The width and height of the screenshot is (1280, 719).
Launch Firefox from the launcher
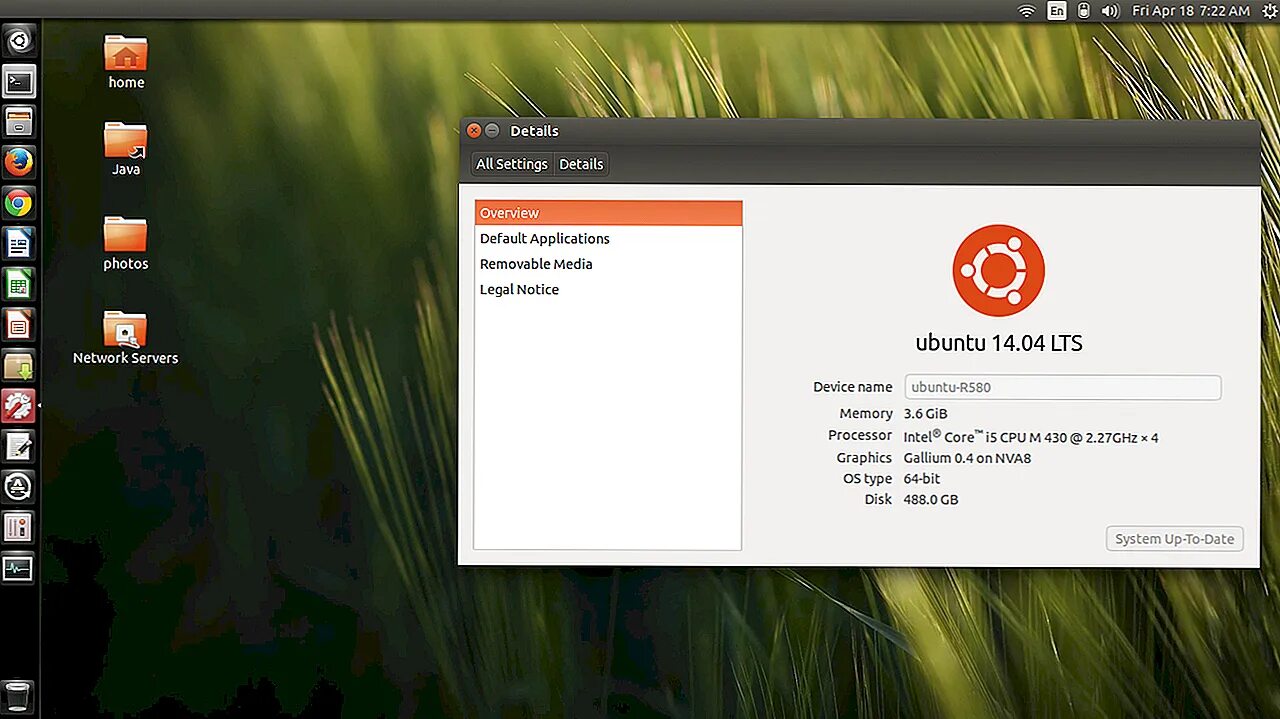pos(19,163)
